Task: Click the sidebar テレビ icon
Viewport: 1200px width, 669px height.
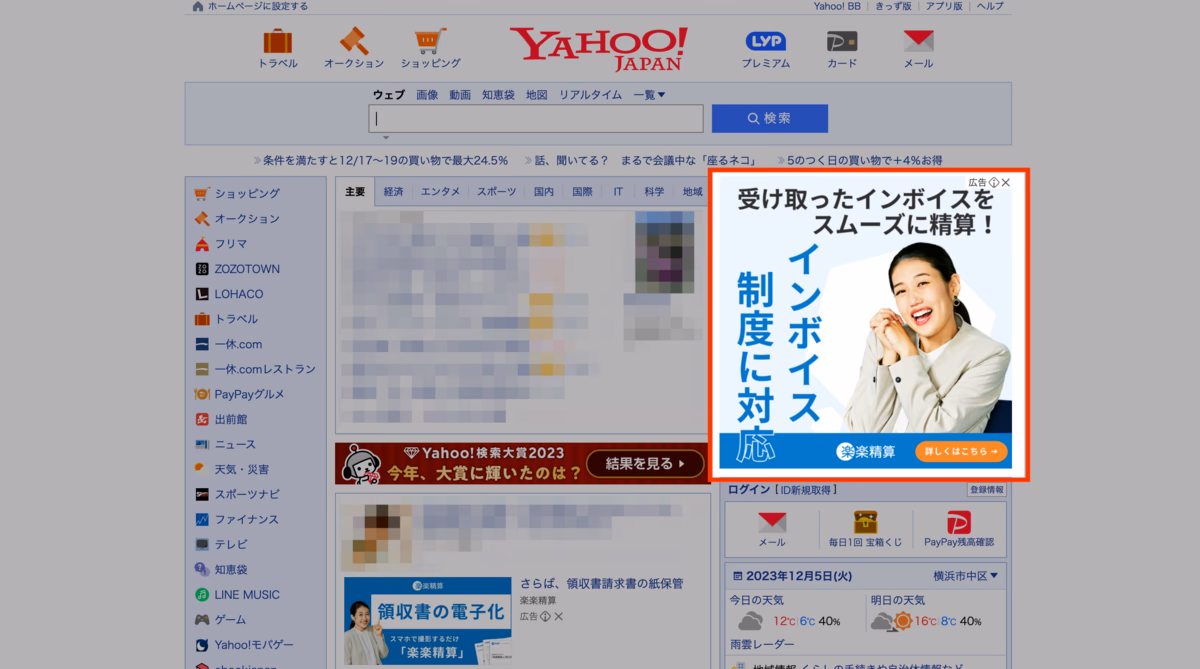Action: (202, 544)
